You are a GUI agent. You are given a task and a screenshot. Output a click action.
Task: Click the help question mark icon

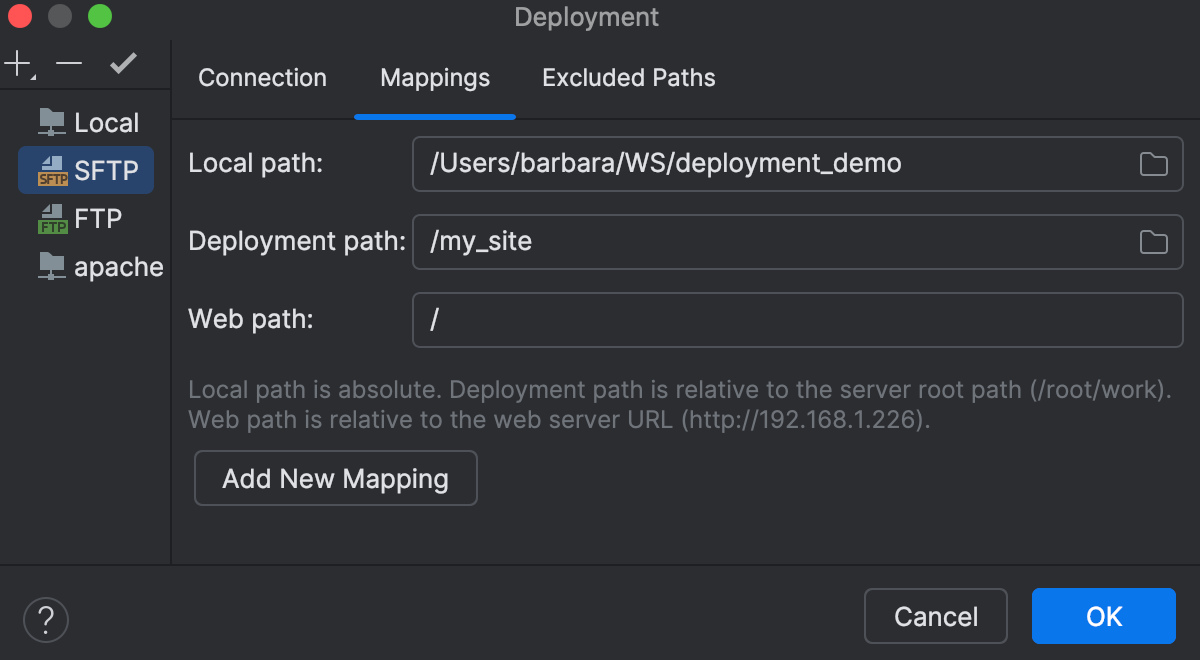[44, 619]
